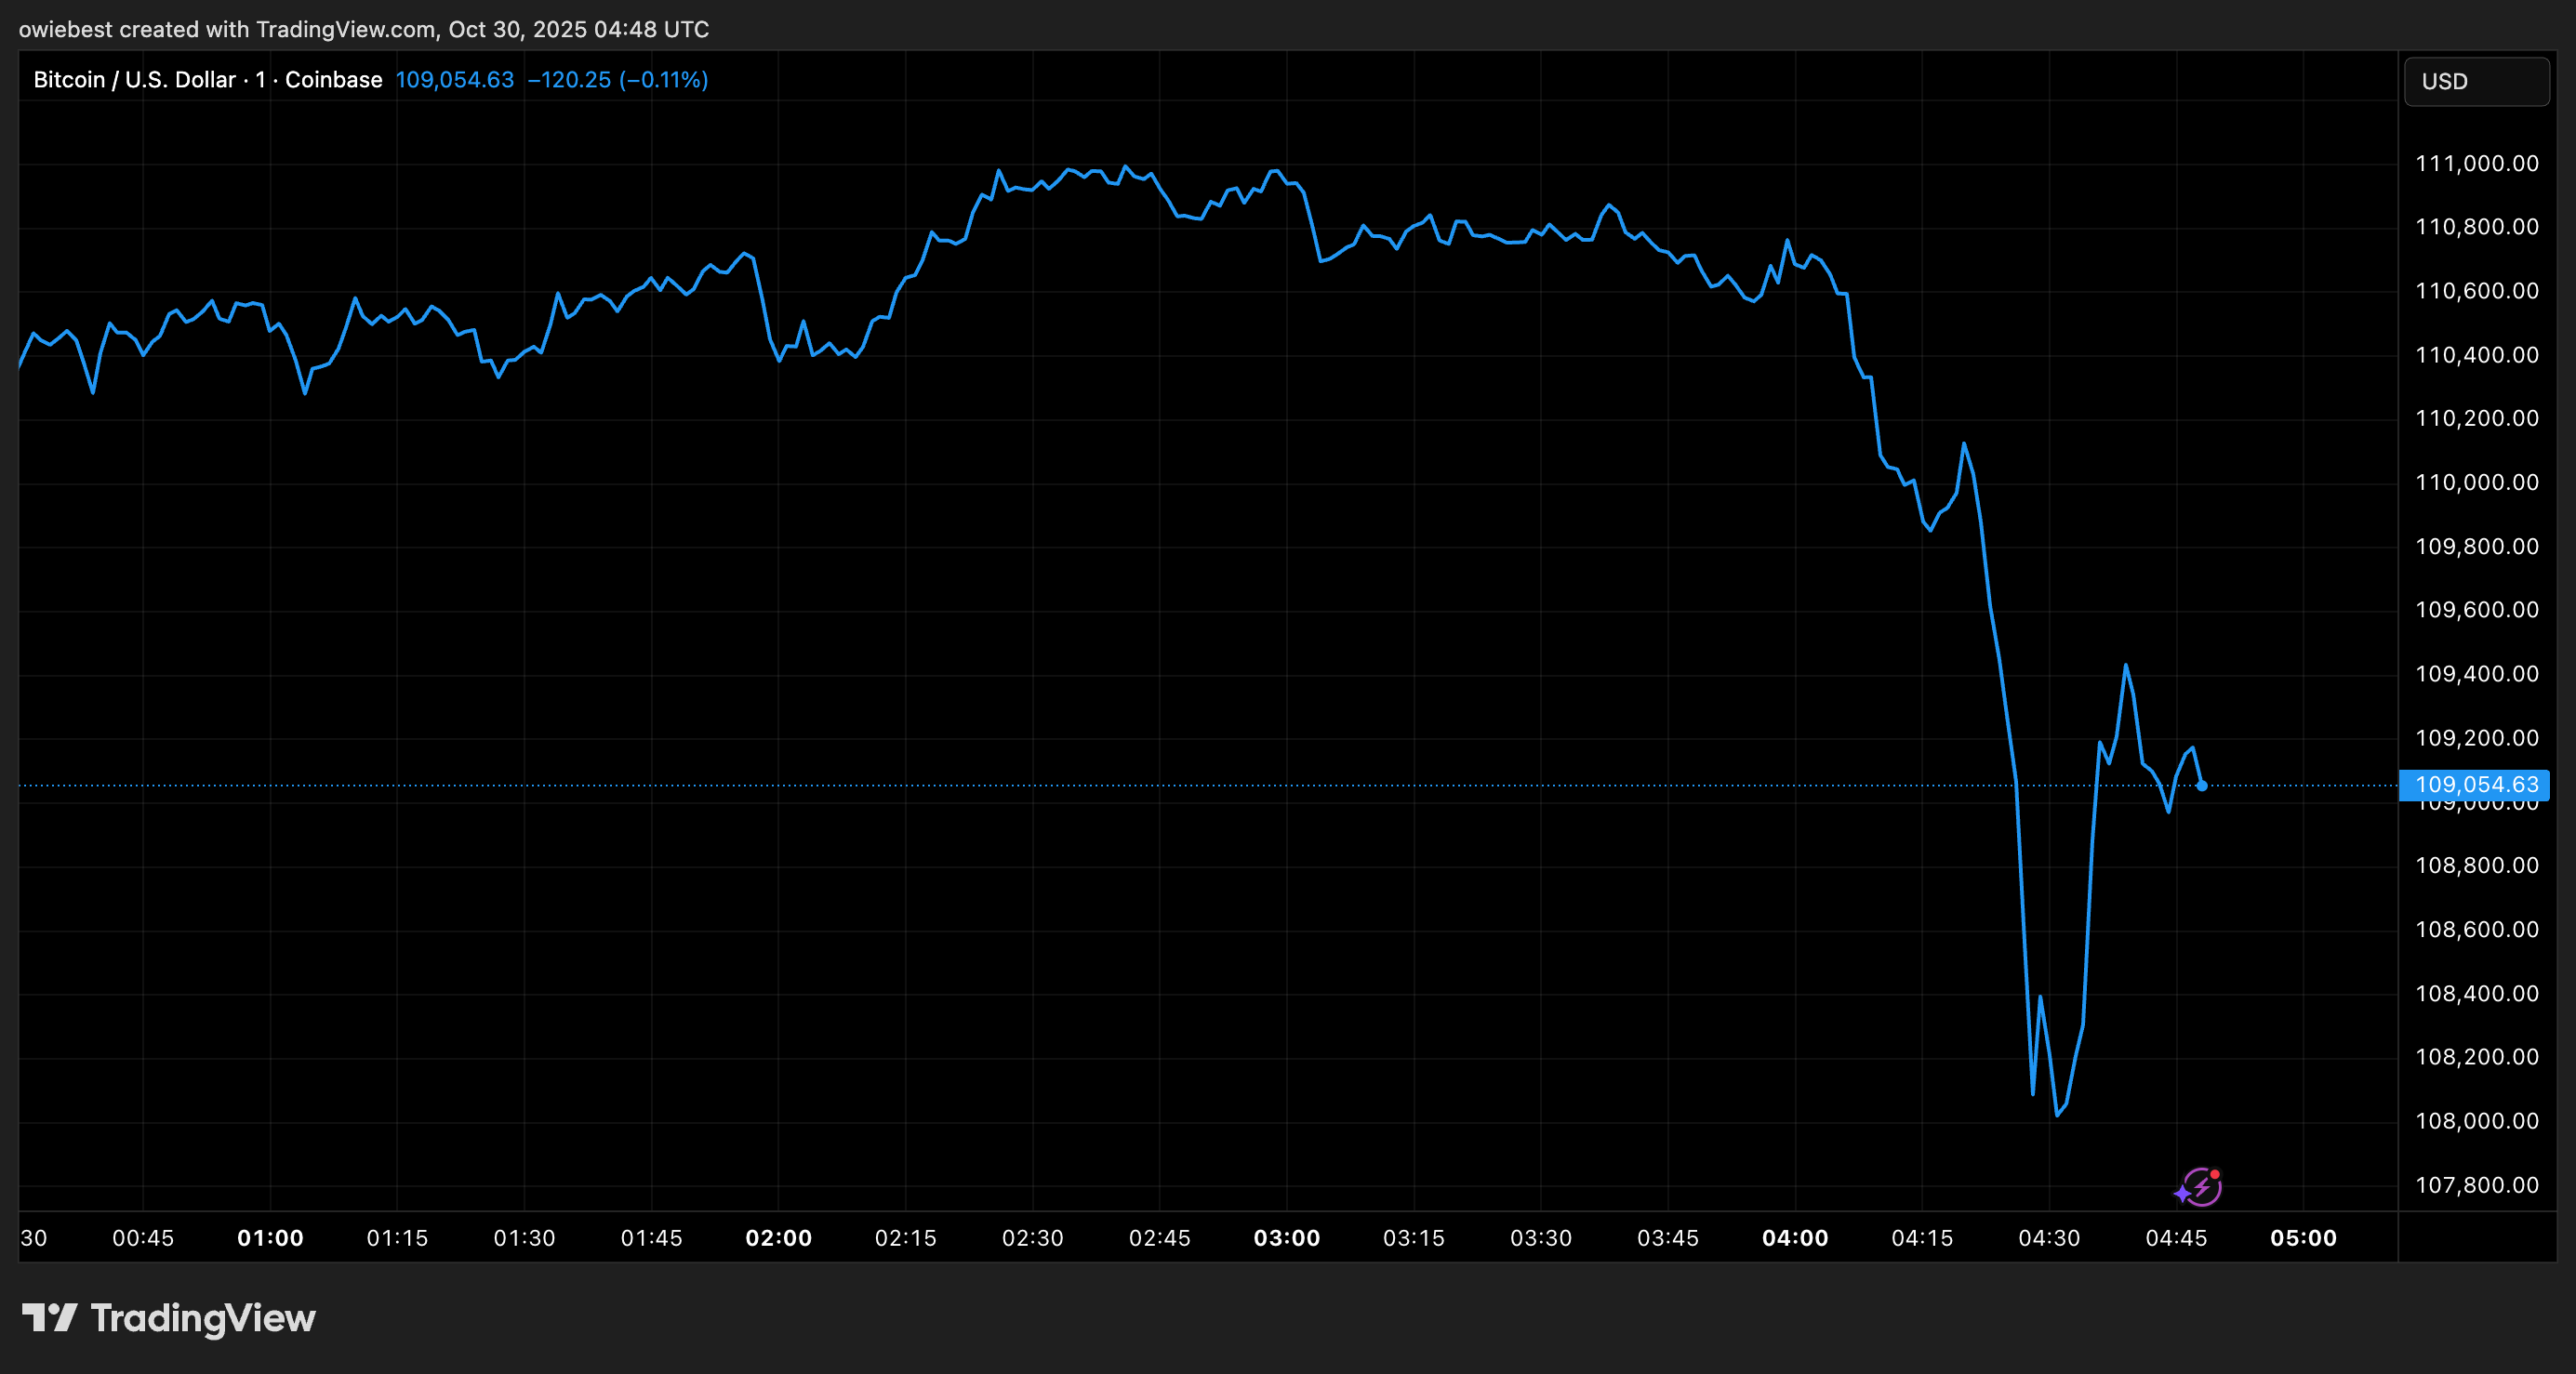Click the price value 109,054.63 in the legend

(x=455, y=79)
